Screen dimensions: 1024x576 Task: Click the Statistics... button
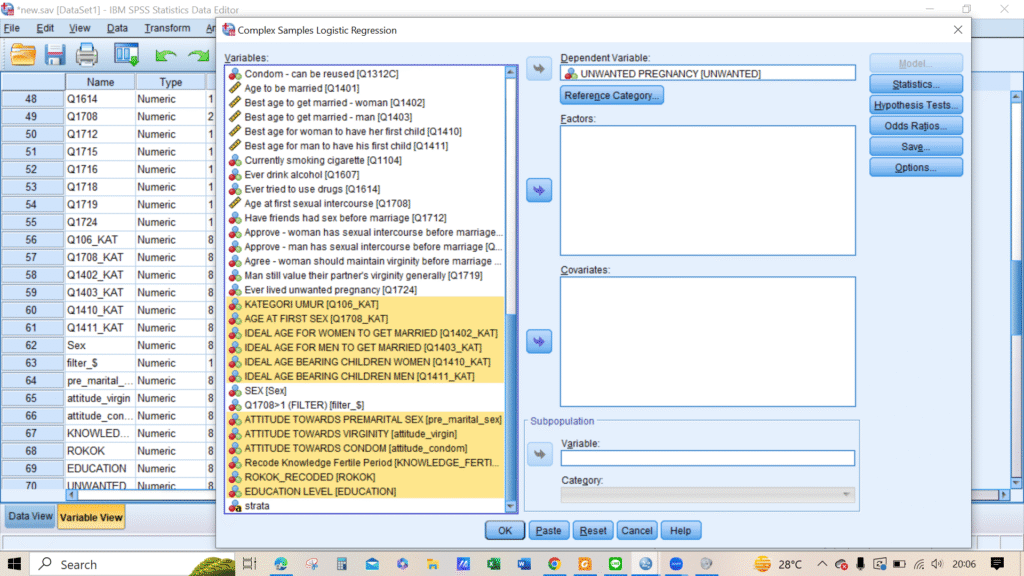[915, 84]
